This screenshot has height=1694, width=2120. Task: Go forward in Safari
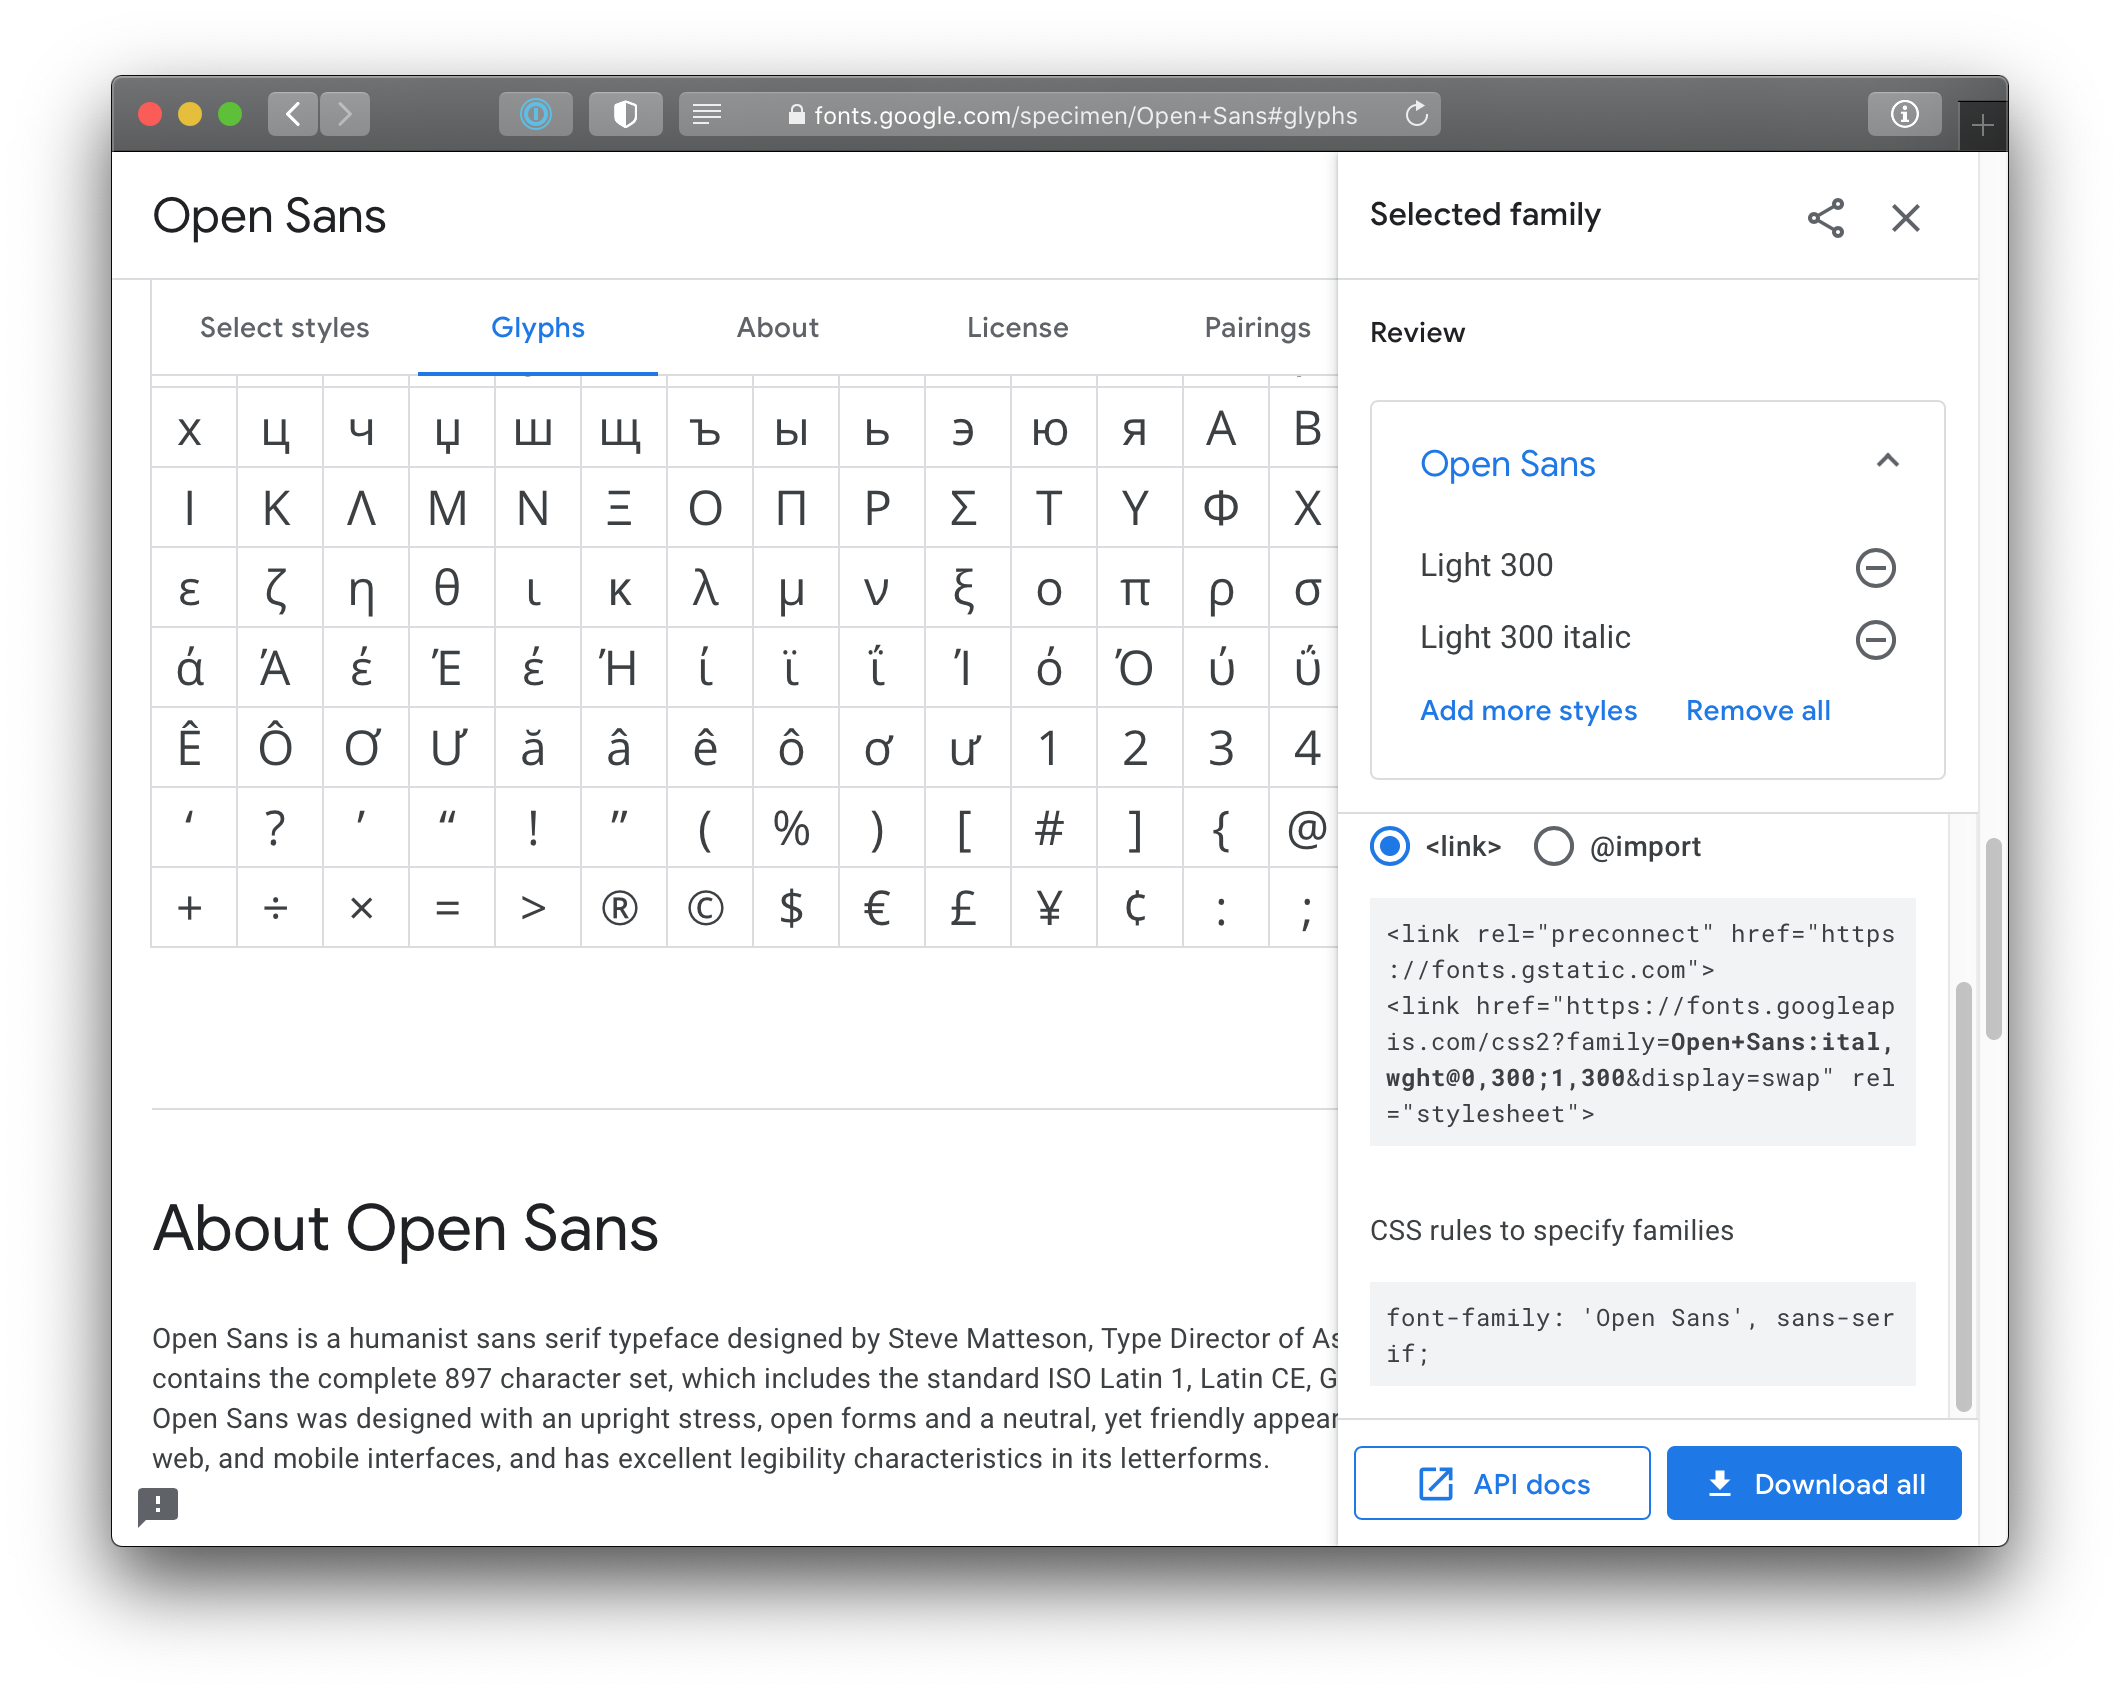pos(345,114)
